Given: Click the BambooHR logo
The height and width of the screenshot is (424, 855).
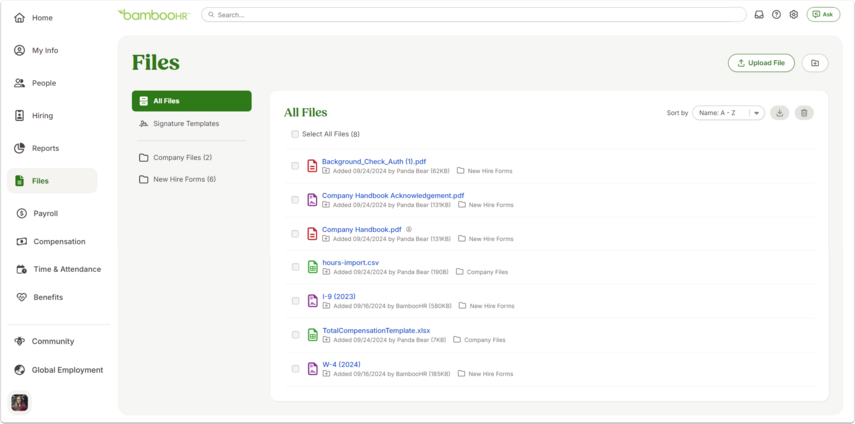Looking at the screenshot, I should 153,15.
